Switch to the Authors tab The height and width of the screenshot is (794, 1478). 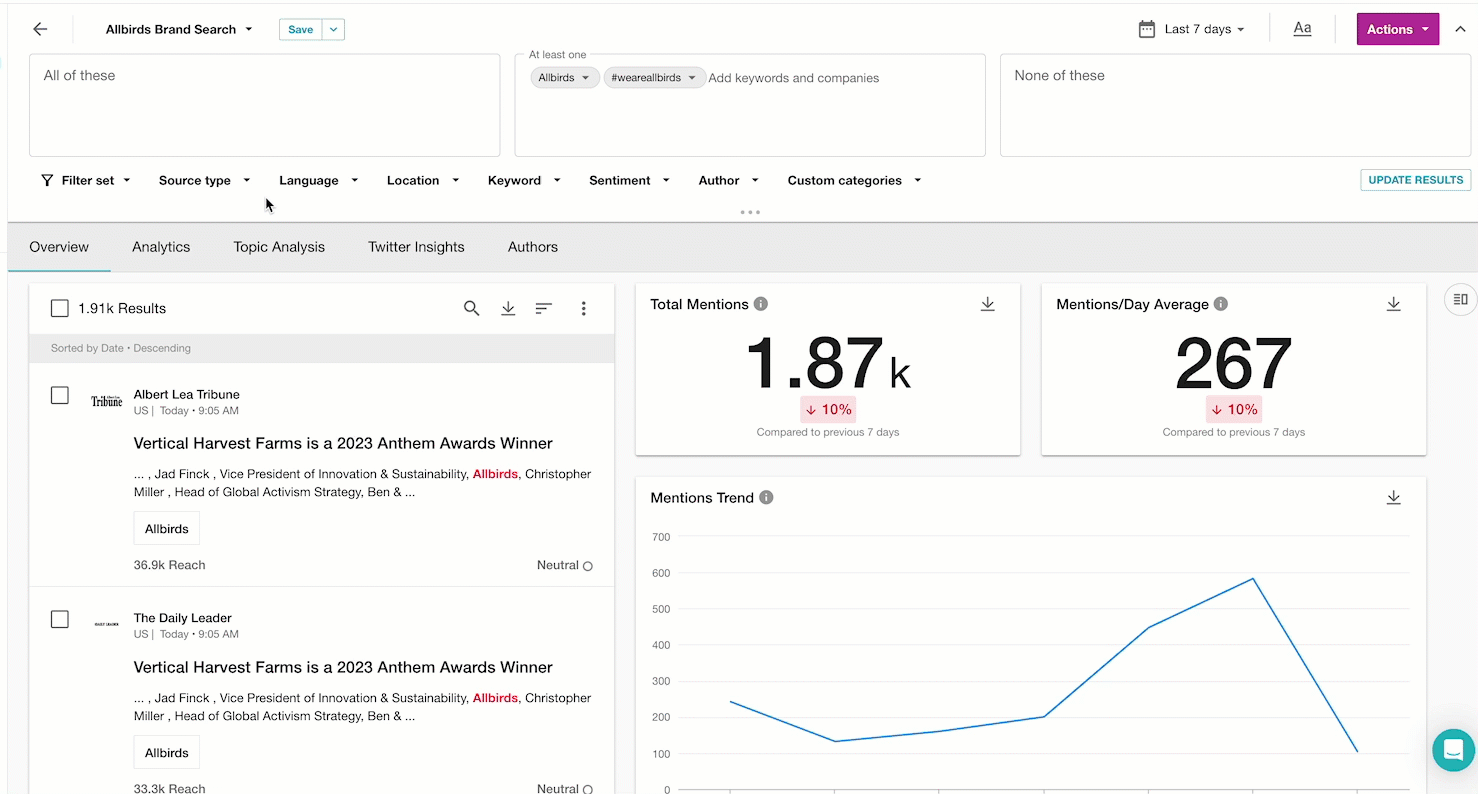533,247
